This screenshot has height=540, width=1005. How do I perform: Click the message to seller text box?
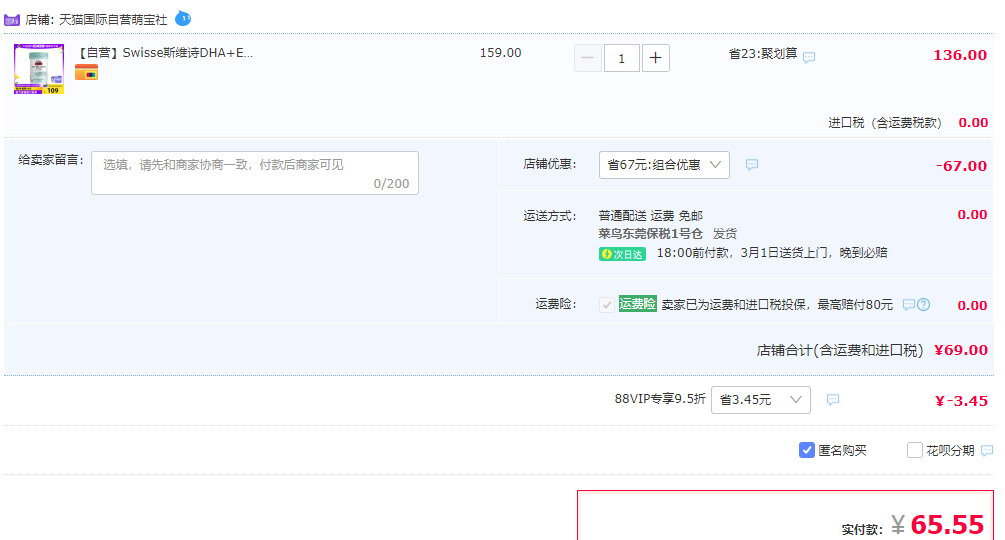255,173
